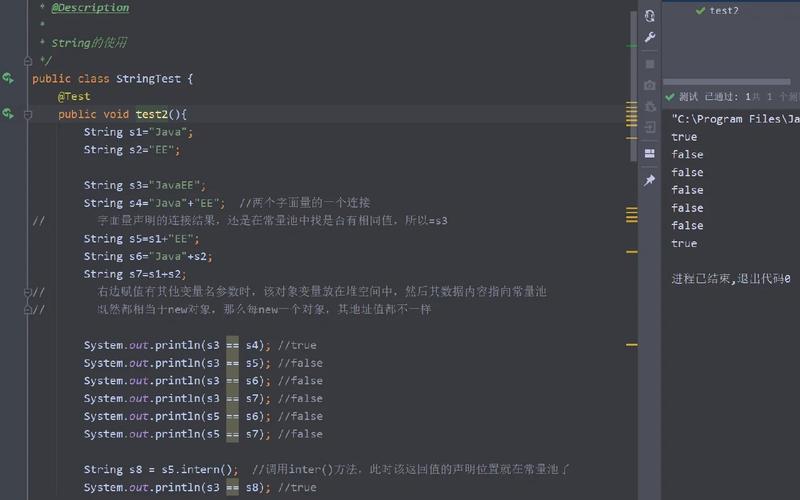Pin the run tab with the pin icon

click(649, 180)
